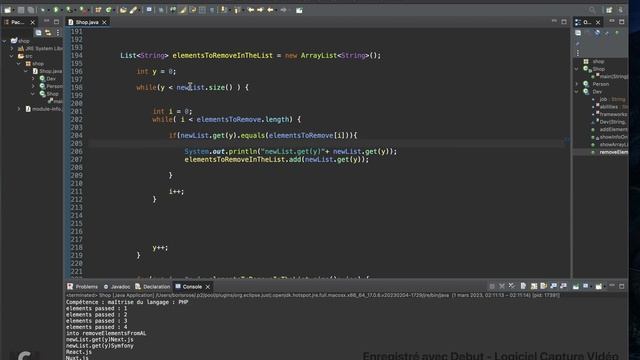Click Open Console icon in console toolbar
This screenshot has height=360, width=640.
coord(599,286)
